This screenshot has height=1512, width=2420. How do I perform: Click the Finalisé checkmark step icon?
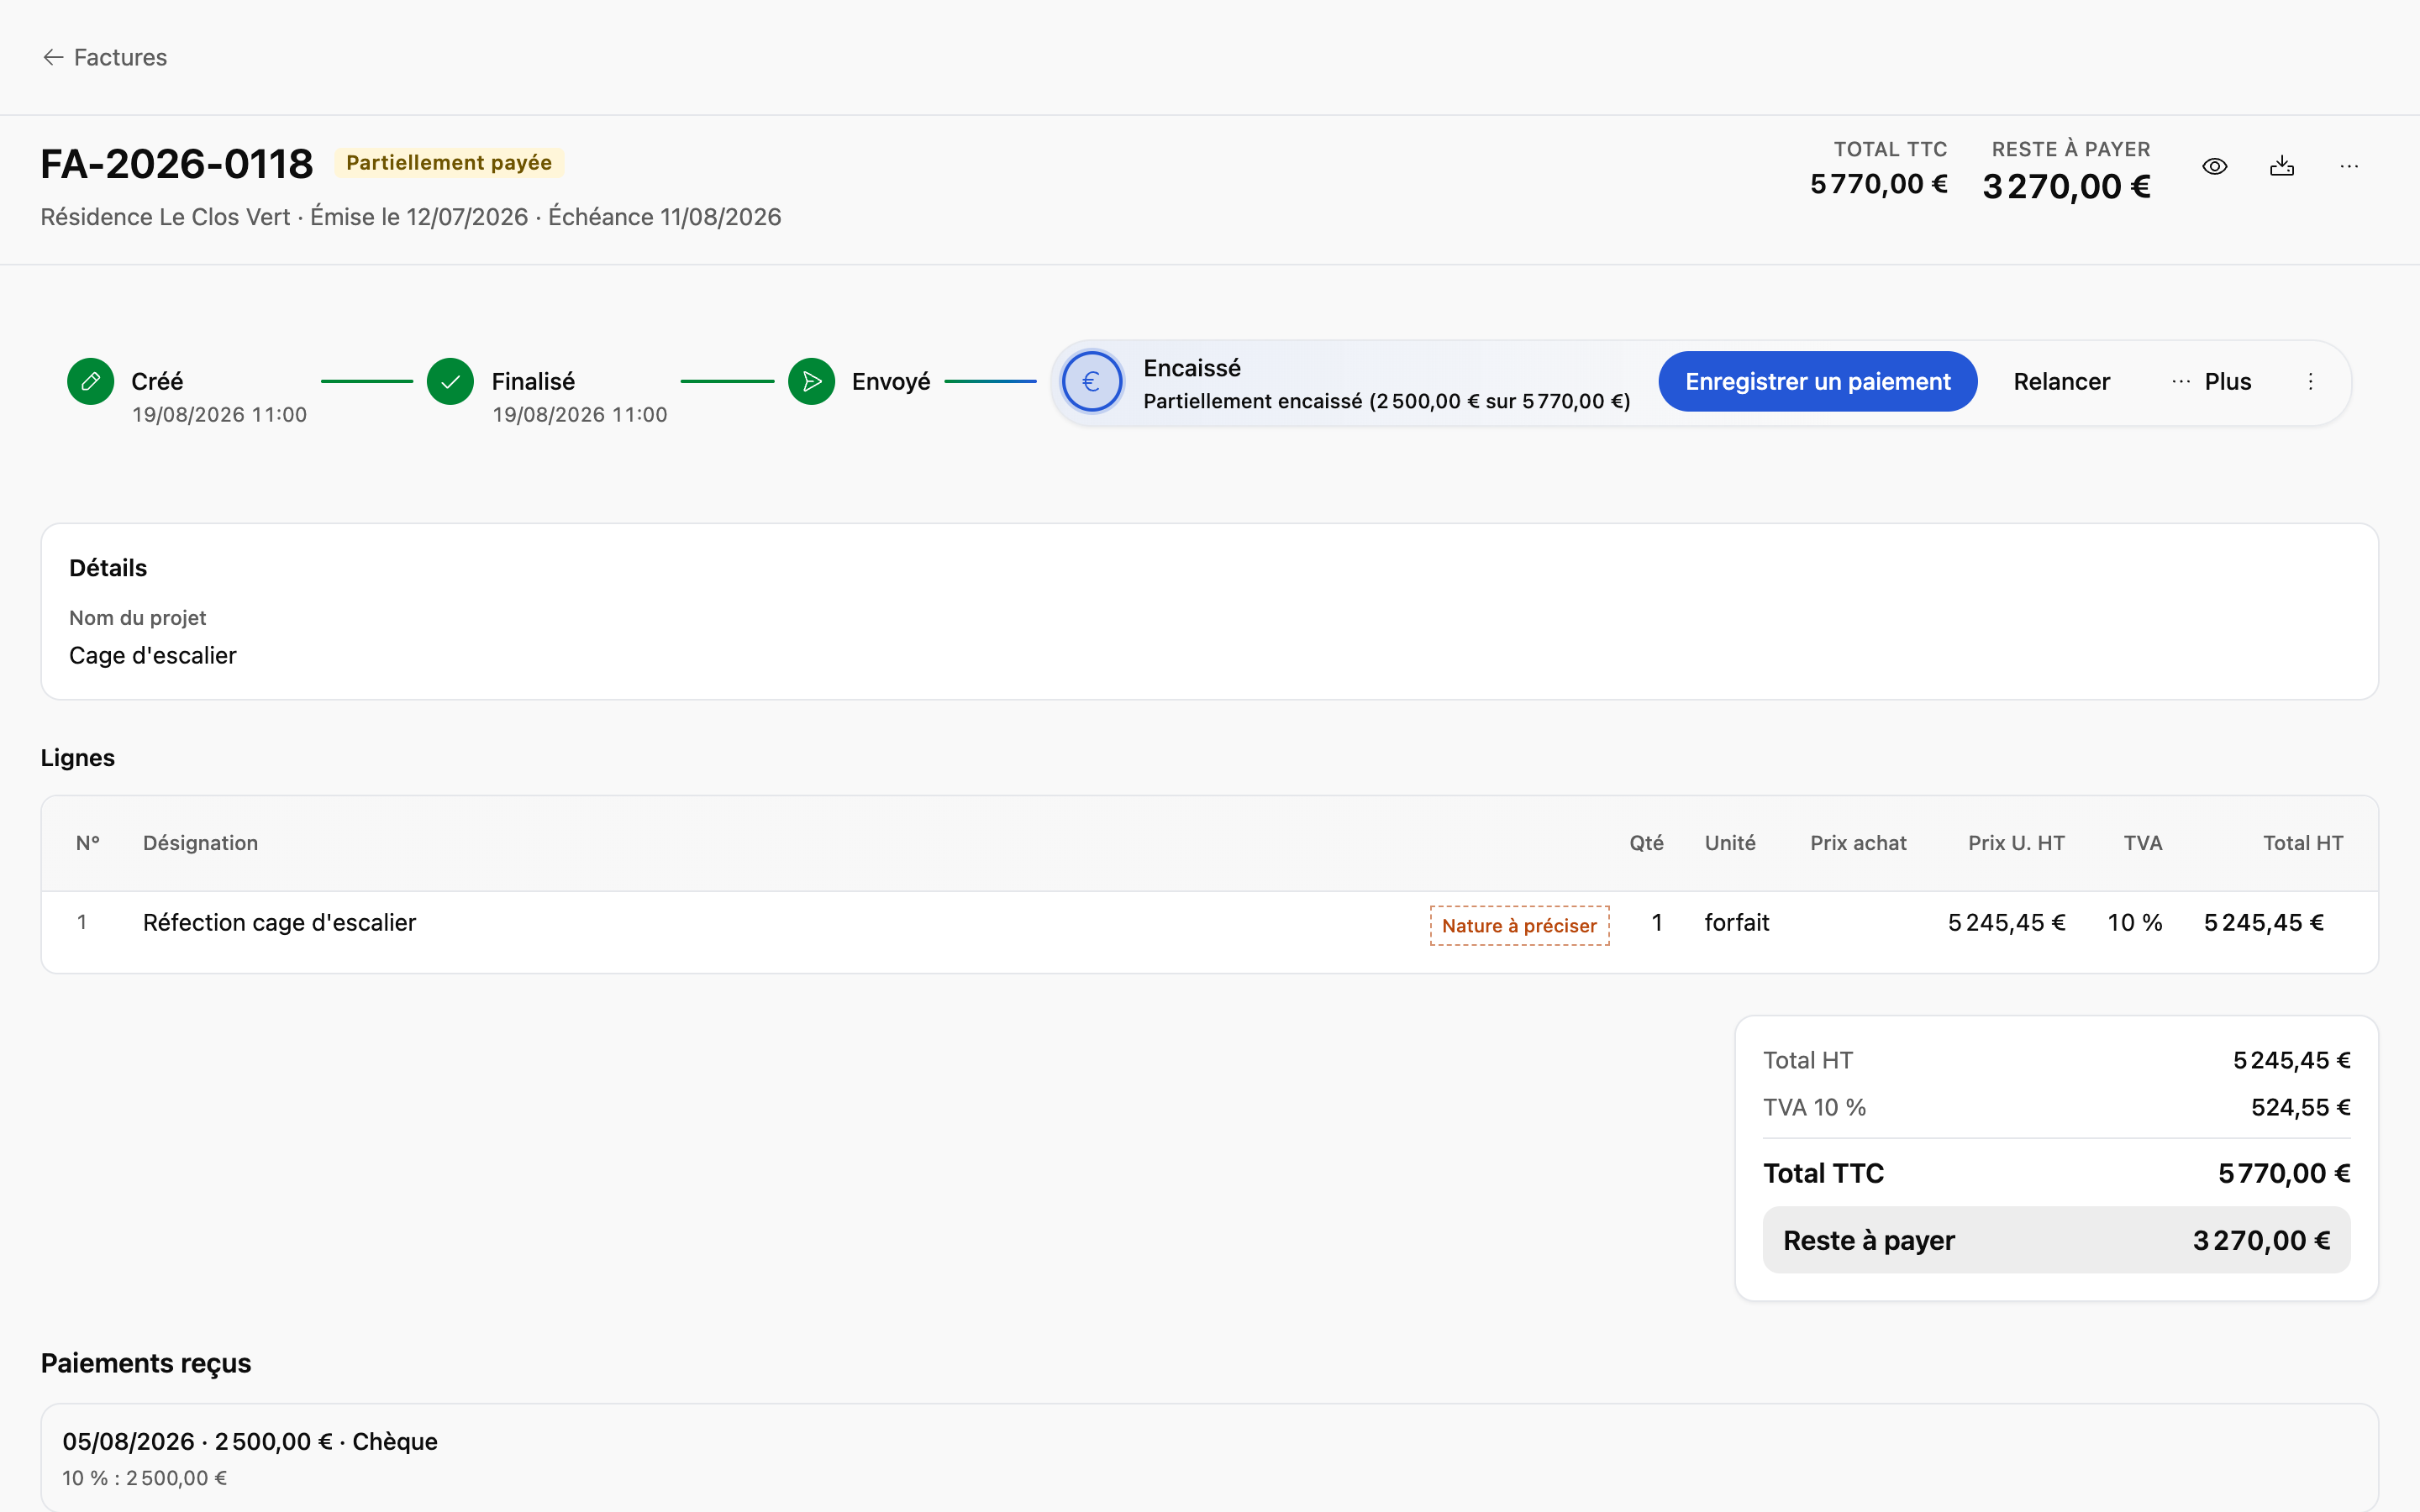click(450, 381)
